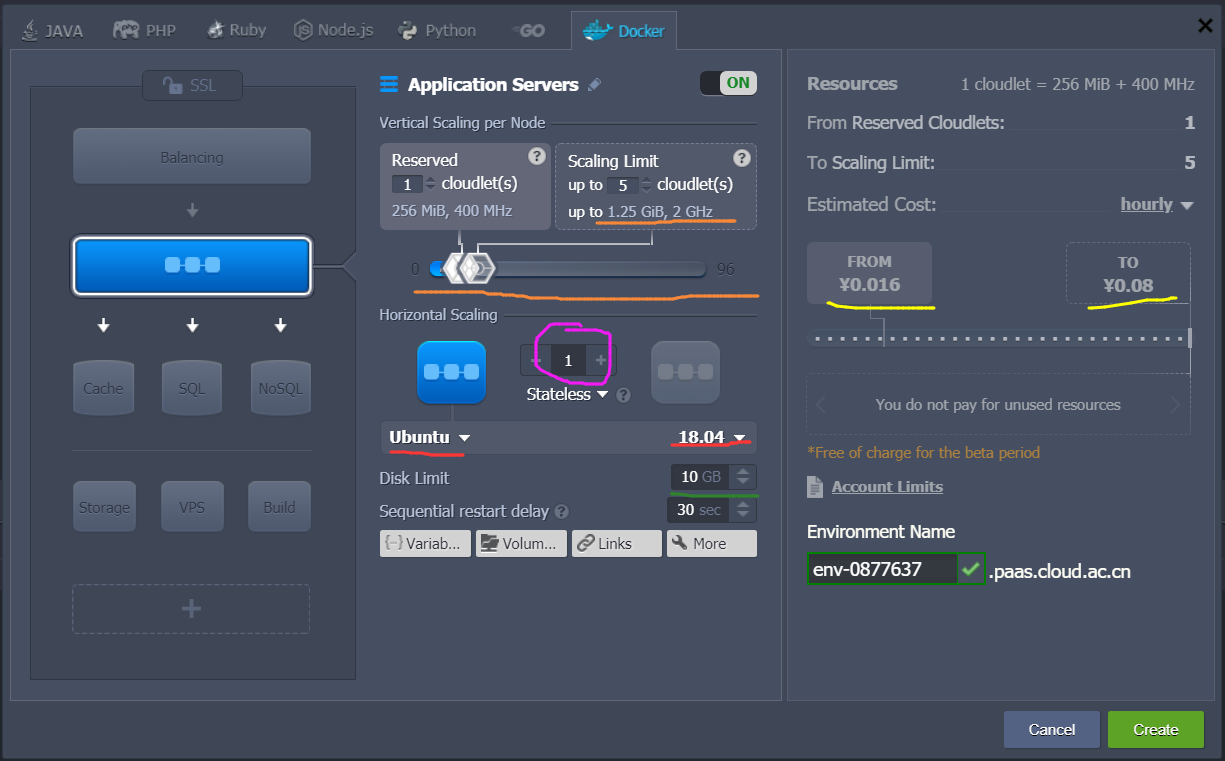
Task: Add a Build node
Action: click(280, 507)
